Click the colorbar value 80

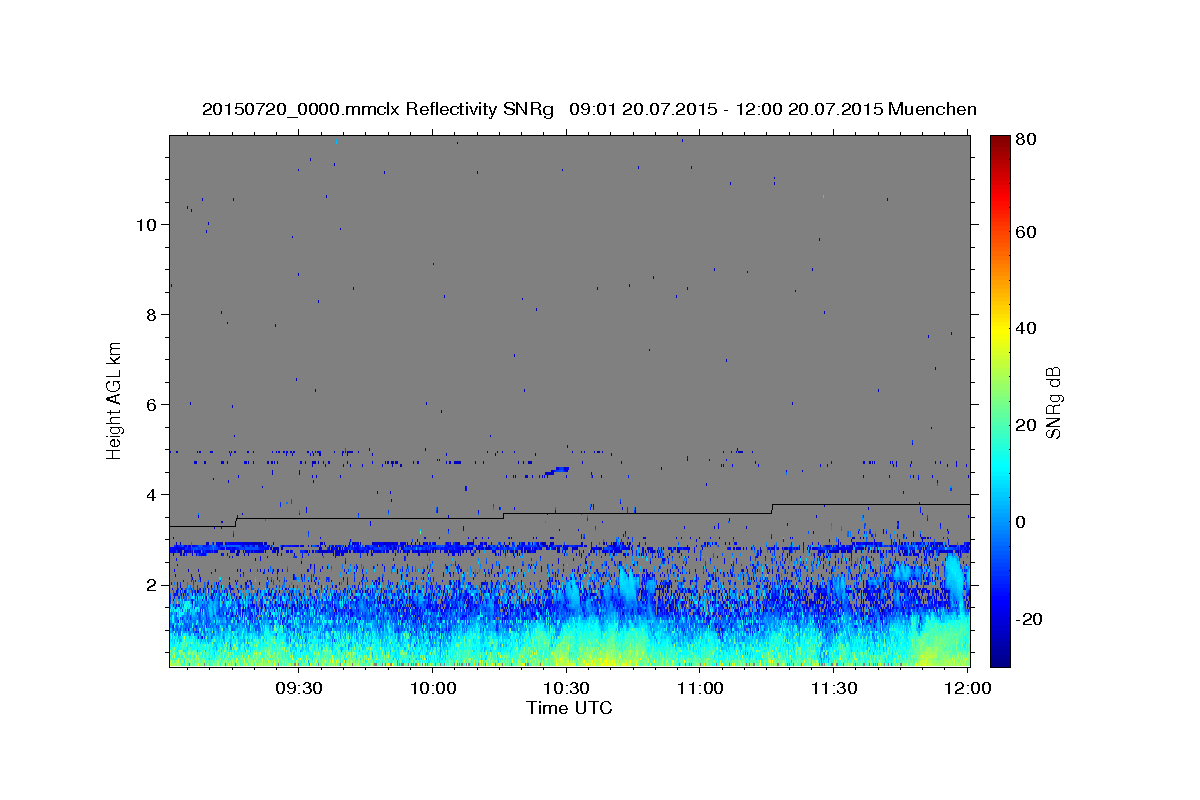tap(1028, 140)
